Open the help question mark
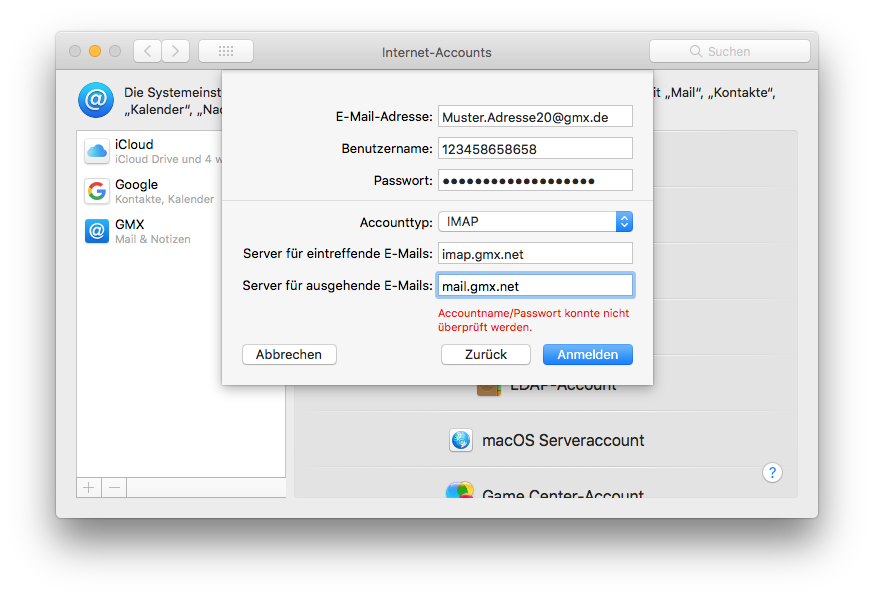This screenshot has height=598, width=874. point(772,472)
